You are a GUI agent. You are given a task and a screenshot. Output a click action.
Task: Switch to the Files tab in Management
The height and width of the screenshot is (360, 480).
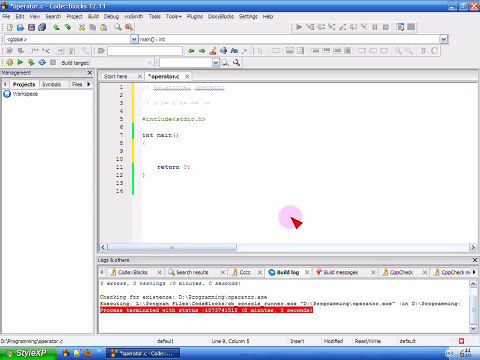click(77, 84)
